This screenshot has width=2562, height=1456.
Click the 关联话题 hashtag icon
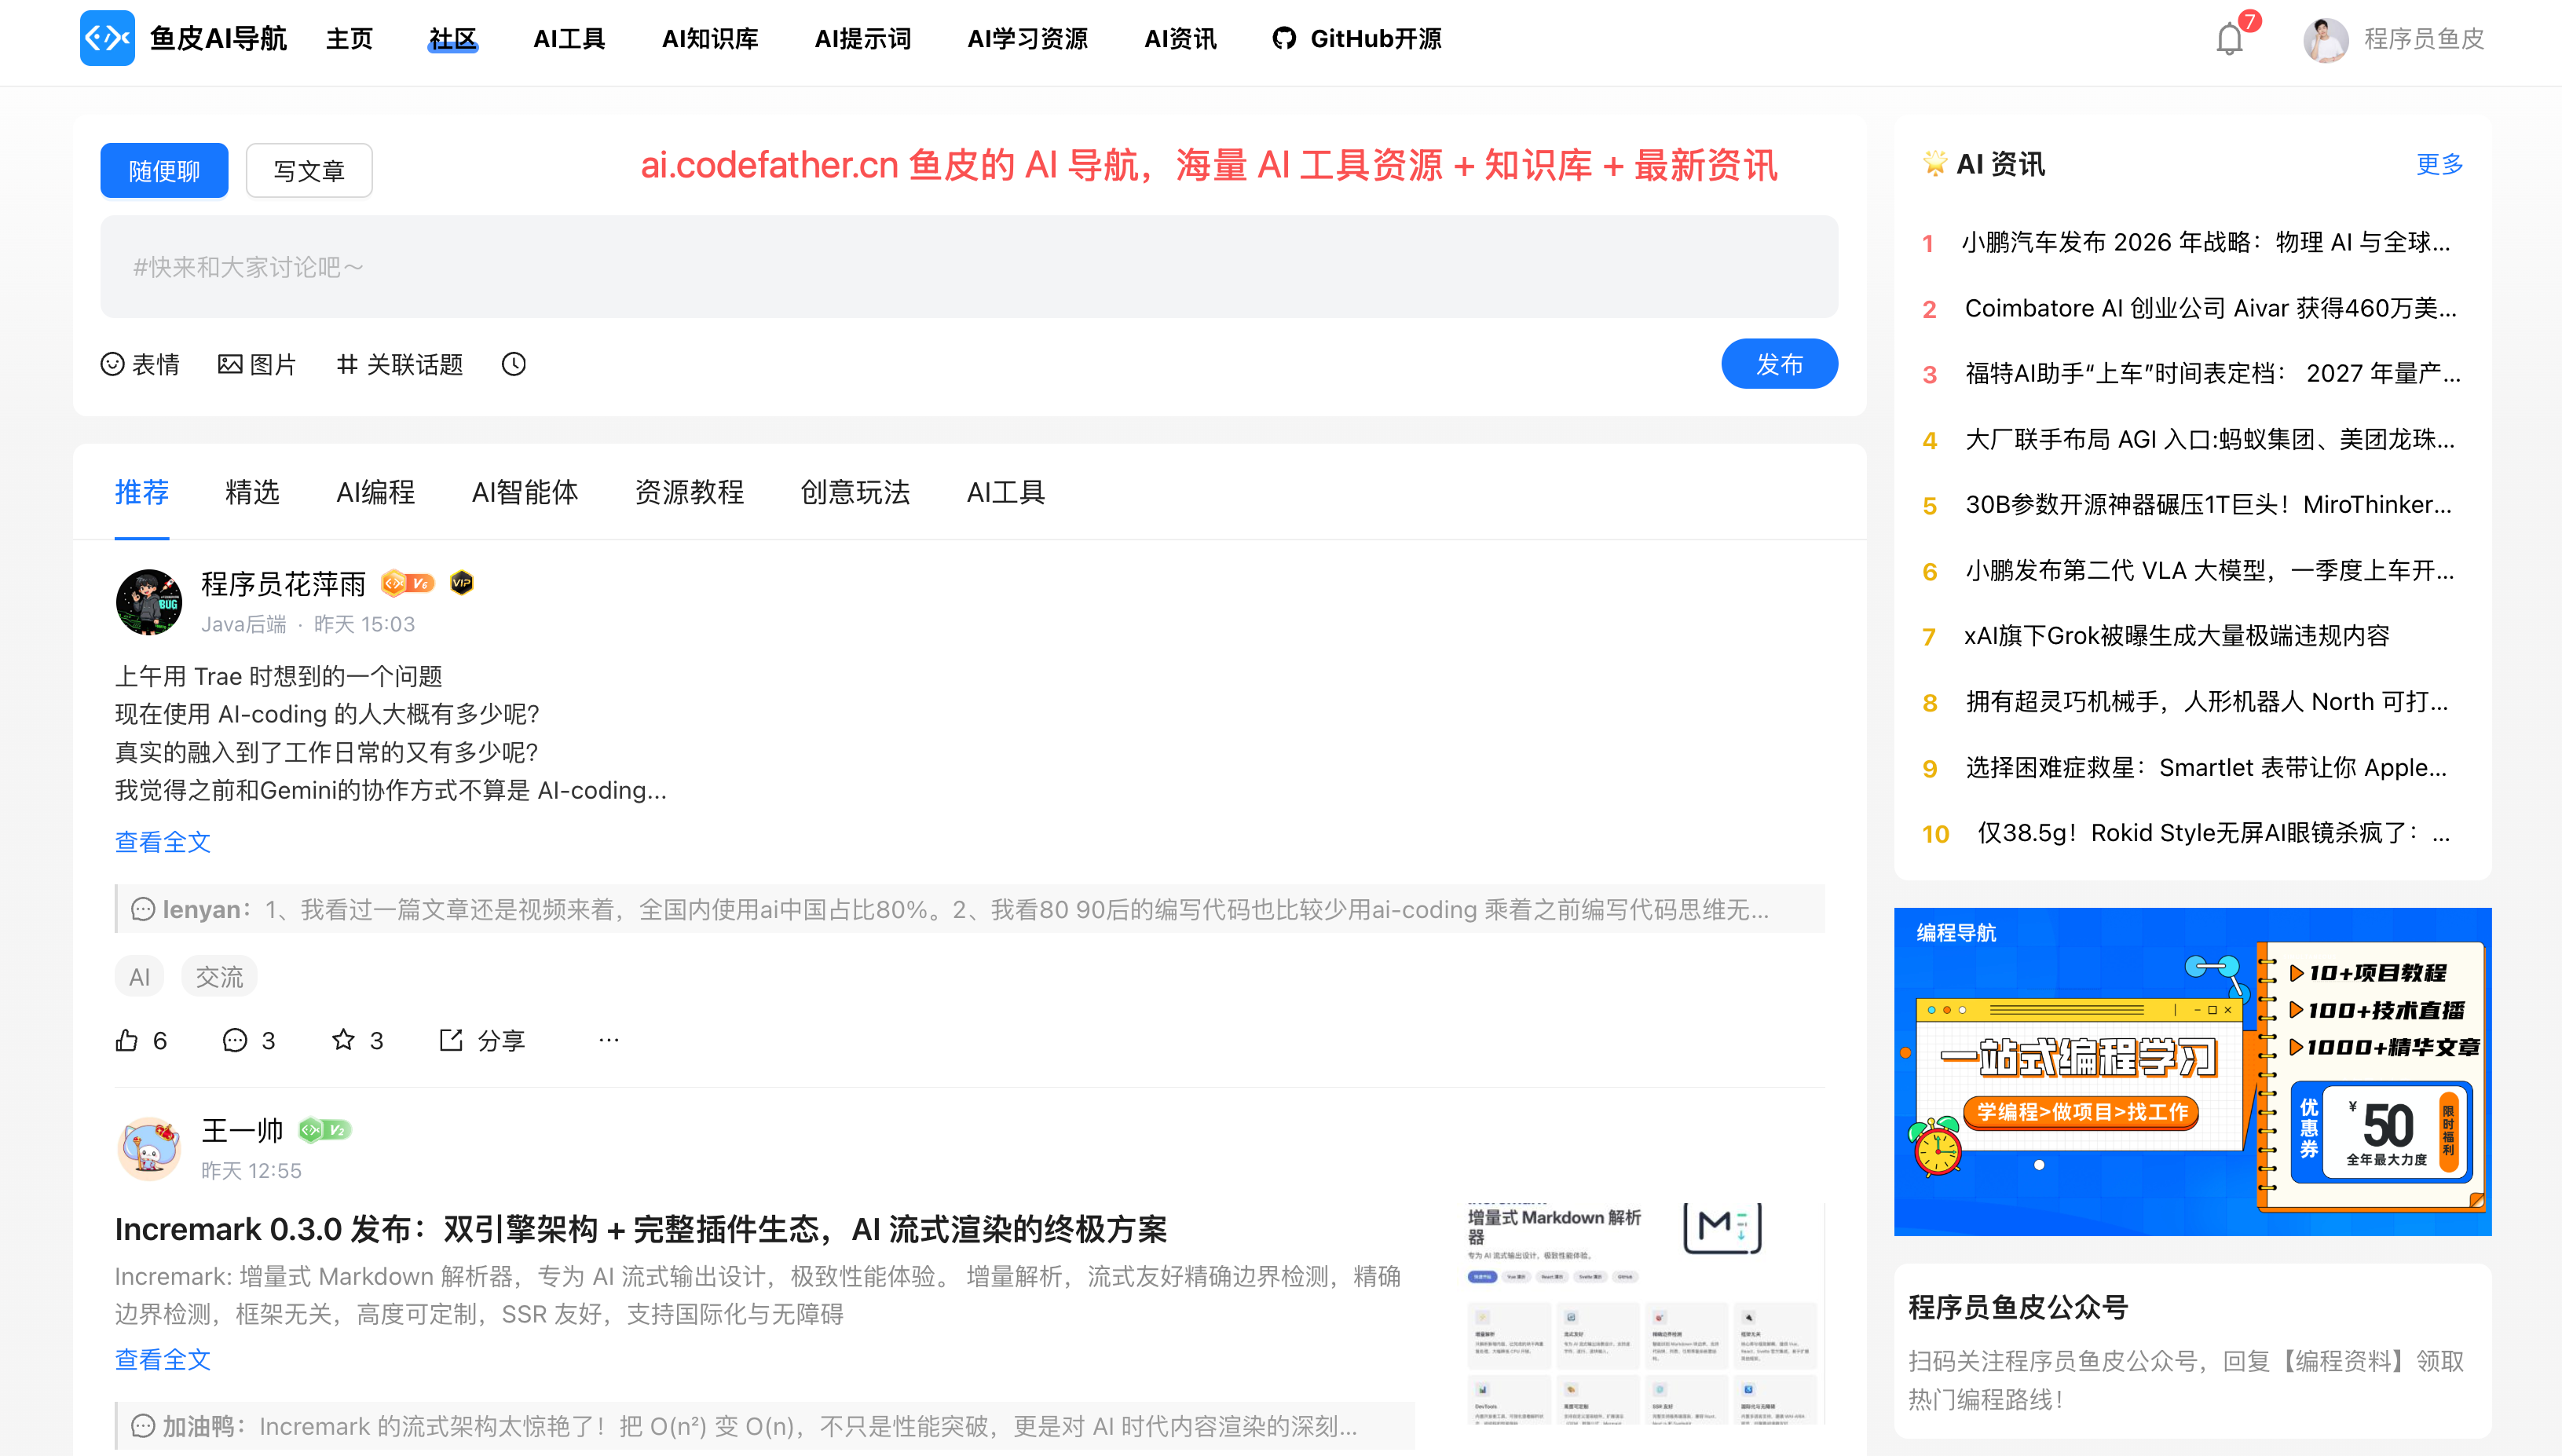click(x=347, y=364)
